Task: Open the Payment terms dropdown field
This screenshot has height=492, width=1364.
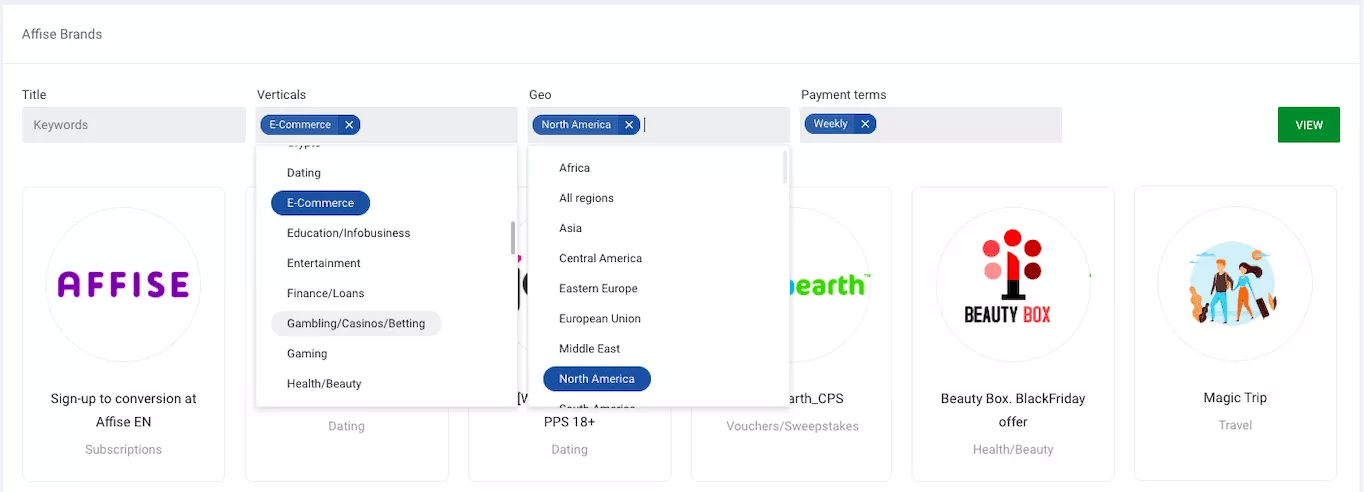Action: coord(965,125)
